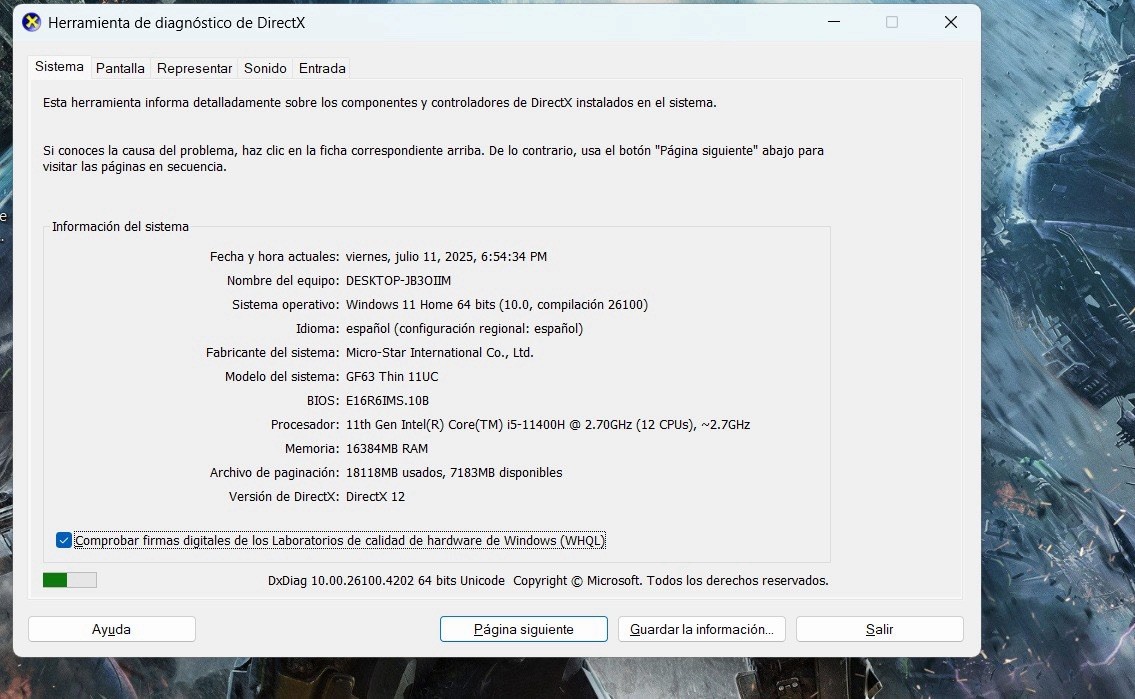1135x699 pixels.
Task: Click the BIOS value E16R6IMS.10B
Action: 387,400
